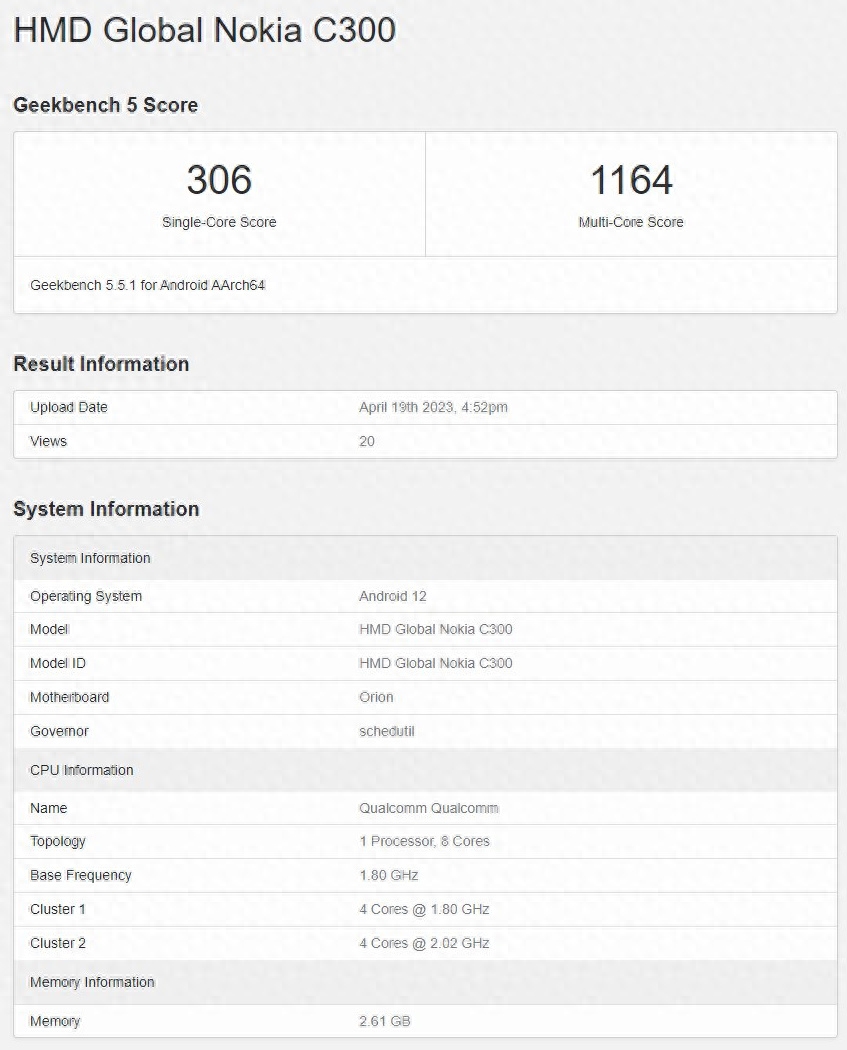Click the Qualcomm Qualcomm processor name
847x1050 pixels.
[x=428, y=808]
